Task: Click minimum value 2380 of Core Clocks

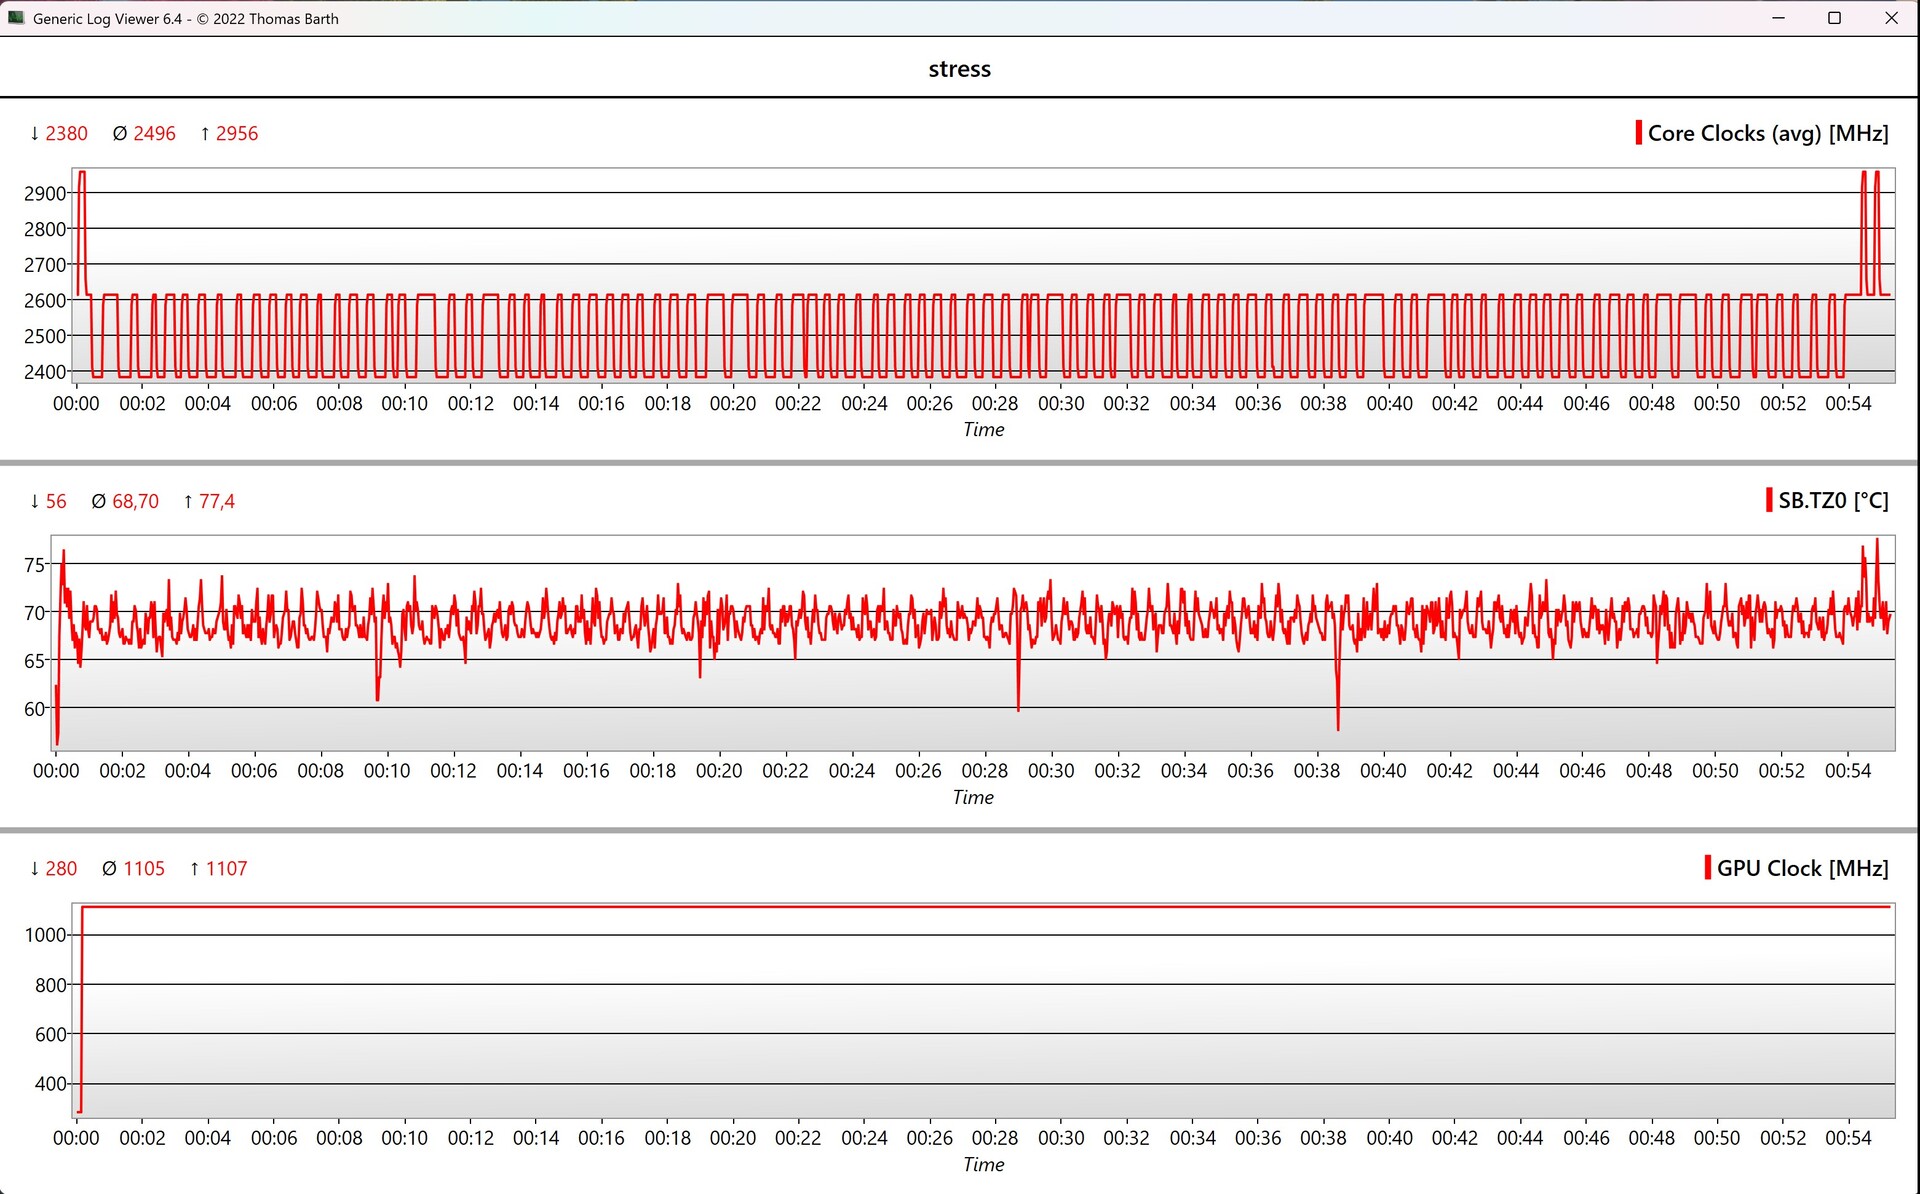Action: [66, 133]
